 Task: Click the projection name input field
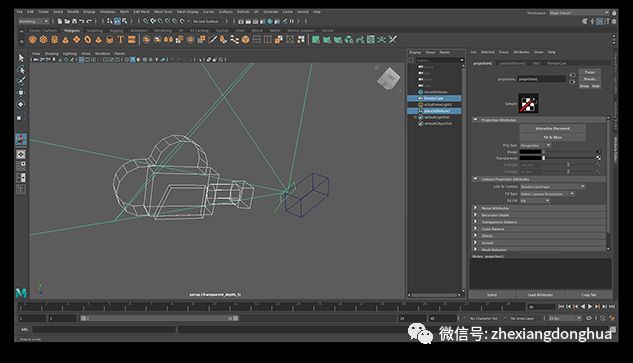(x=541, y=79)
